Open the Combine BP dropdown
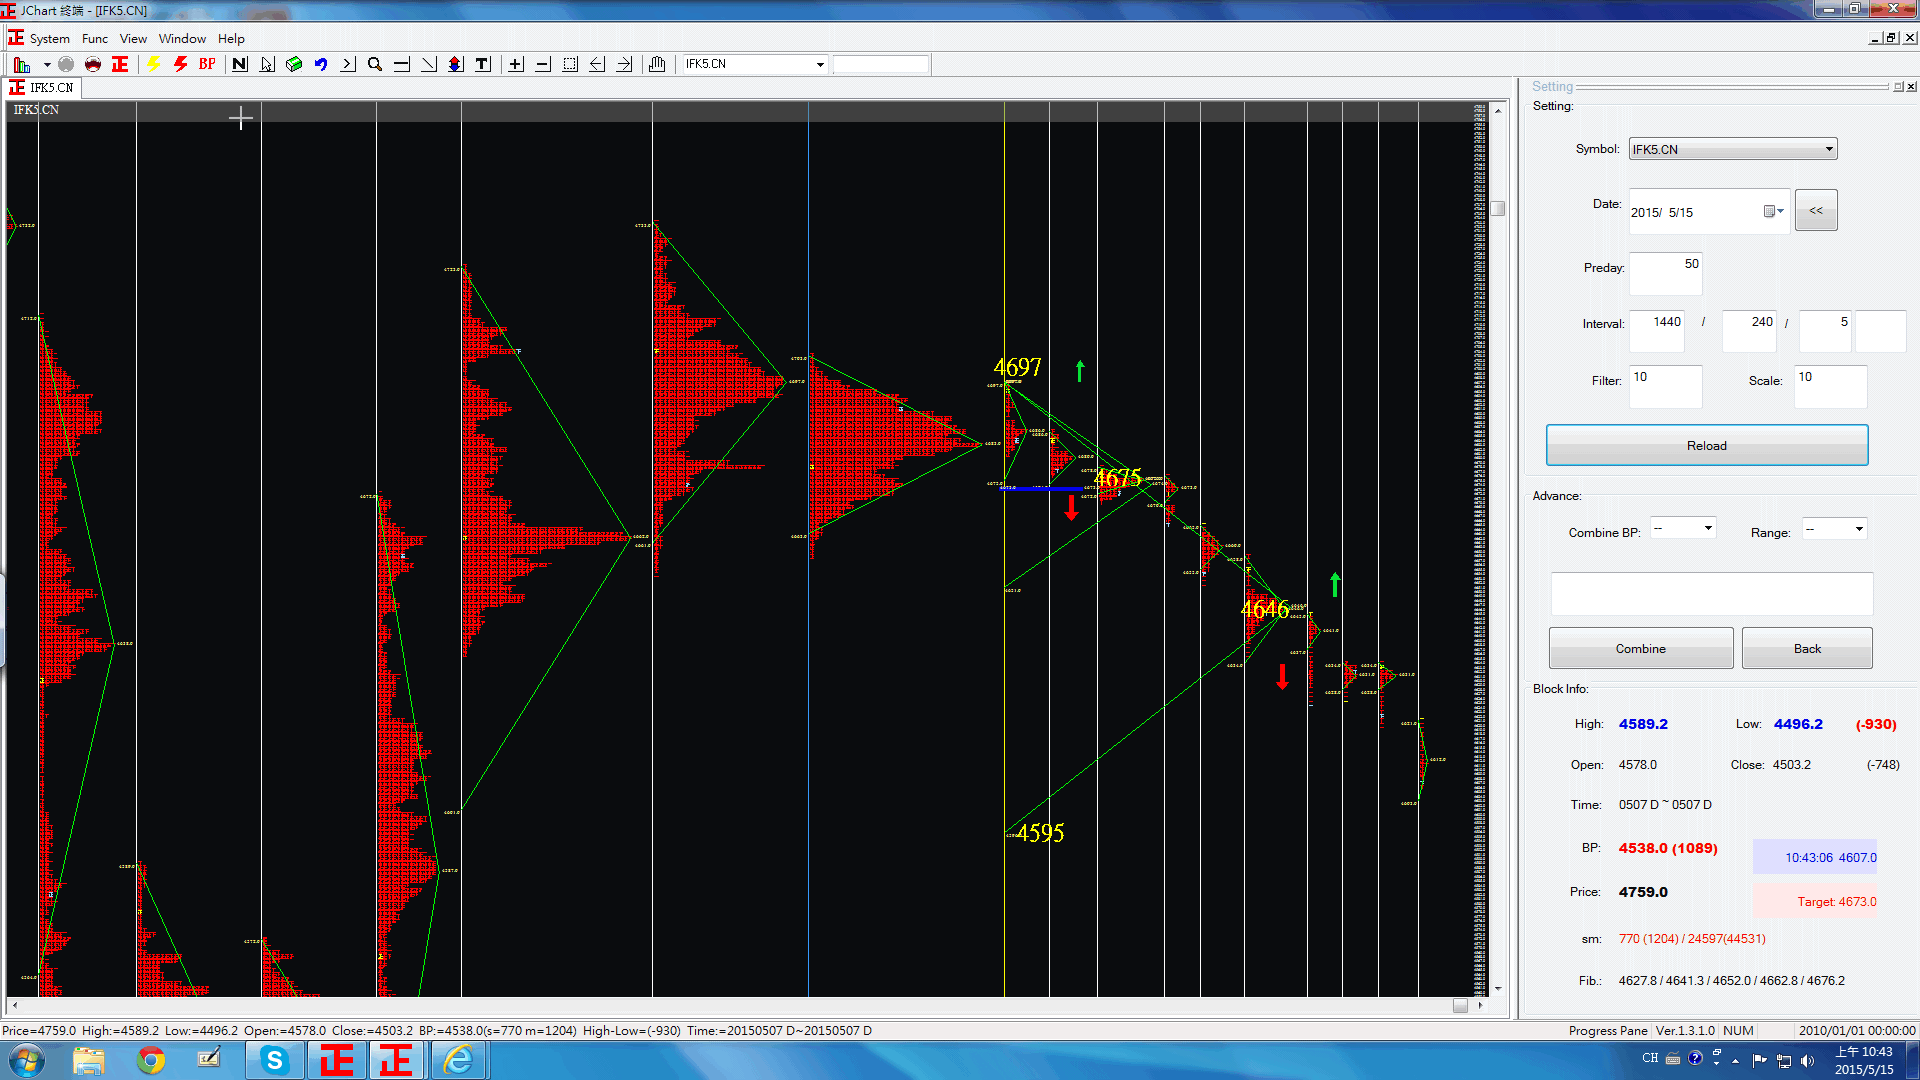This screenshot has height=1080, width=1920. click(x=1708, y=528)
